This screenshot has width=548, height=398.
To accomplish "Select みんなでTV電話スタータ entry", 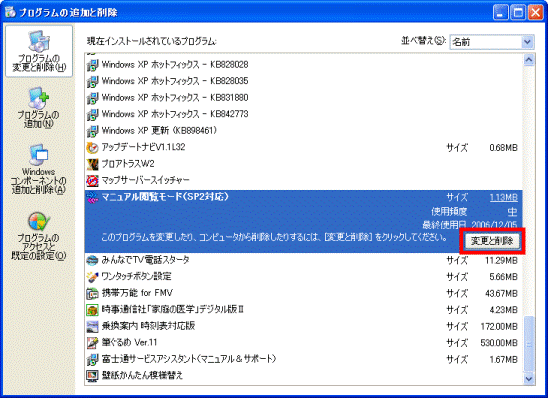I will point(303,260).
